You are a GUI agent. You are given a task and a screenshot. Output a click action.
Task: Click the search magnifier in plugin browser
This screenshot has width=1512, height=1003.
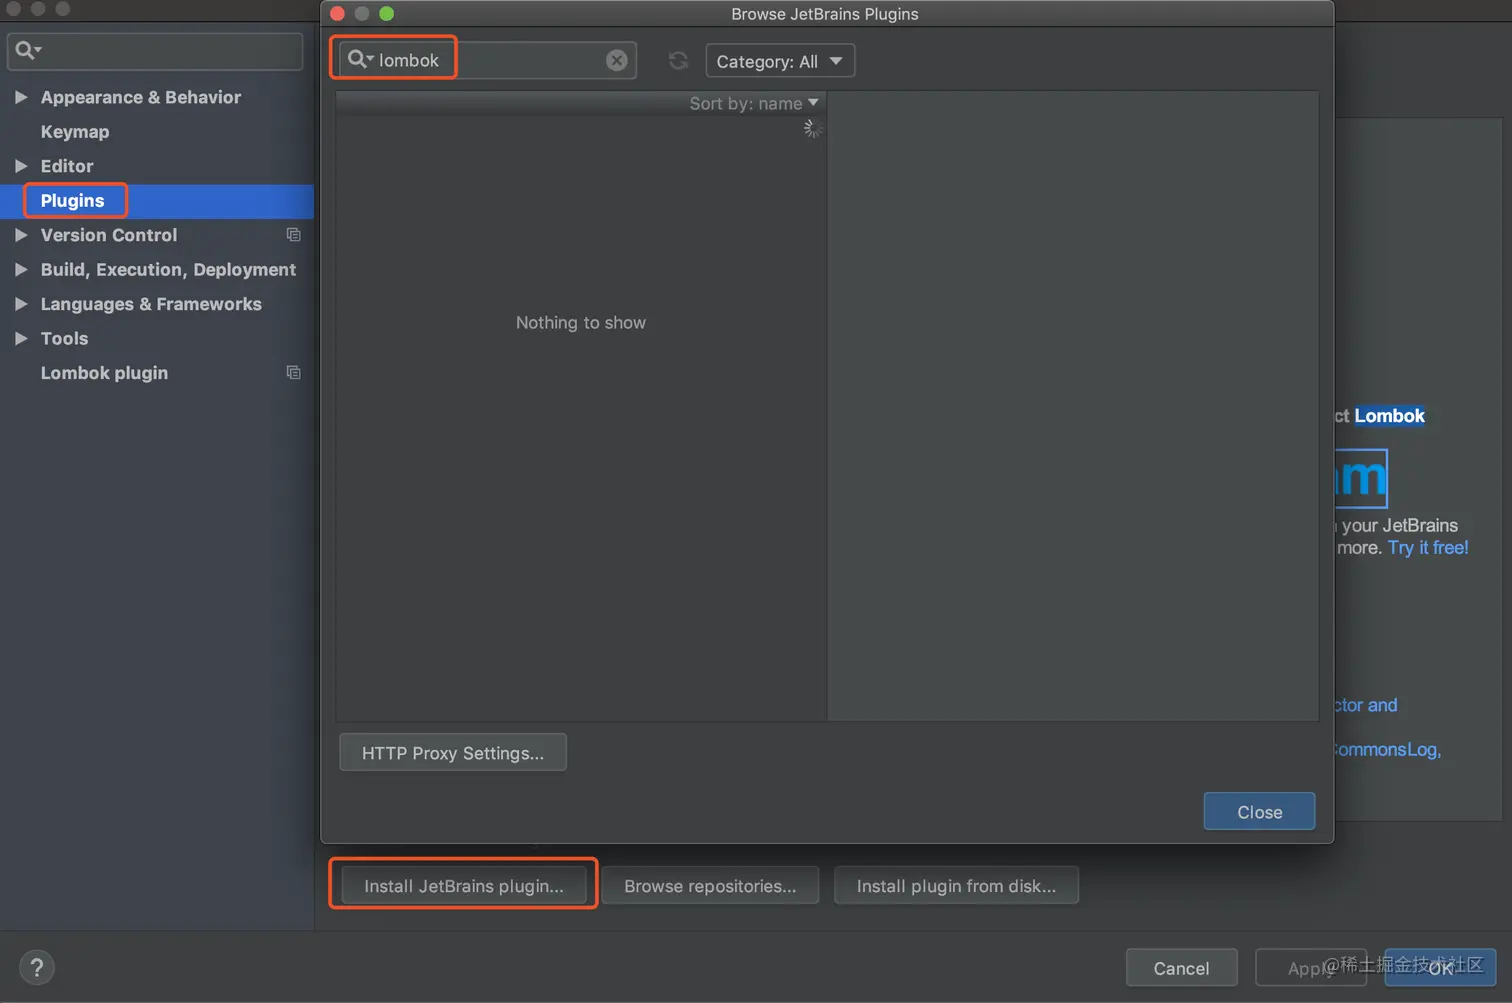coord(359,60)
